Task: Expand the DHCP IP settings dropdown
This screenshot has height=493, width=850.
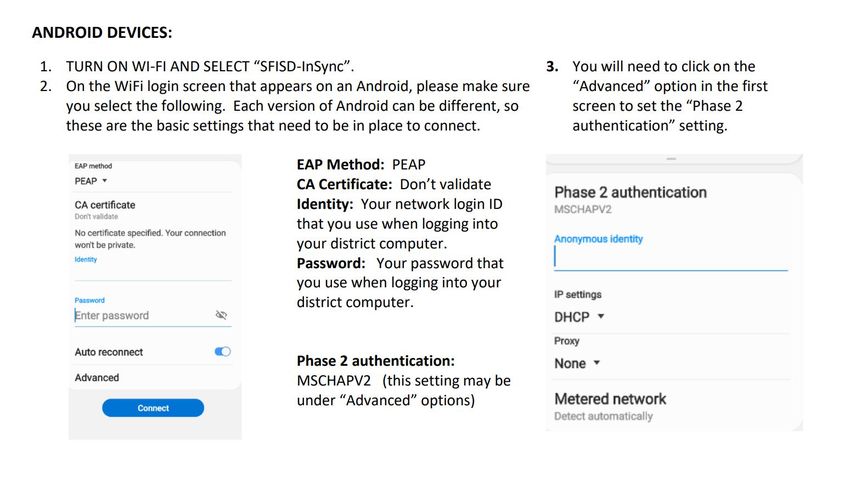Action: (x=579, y=317)
